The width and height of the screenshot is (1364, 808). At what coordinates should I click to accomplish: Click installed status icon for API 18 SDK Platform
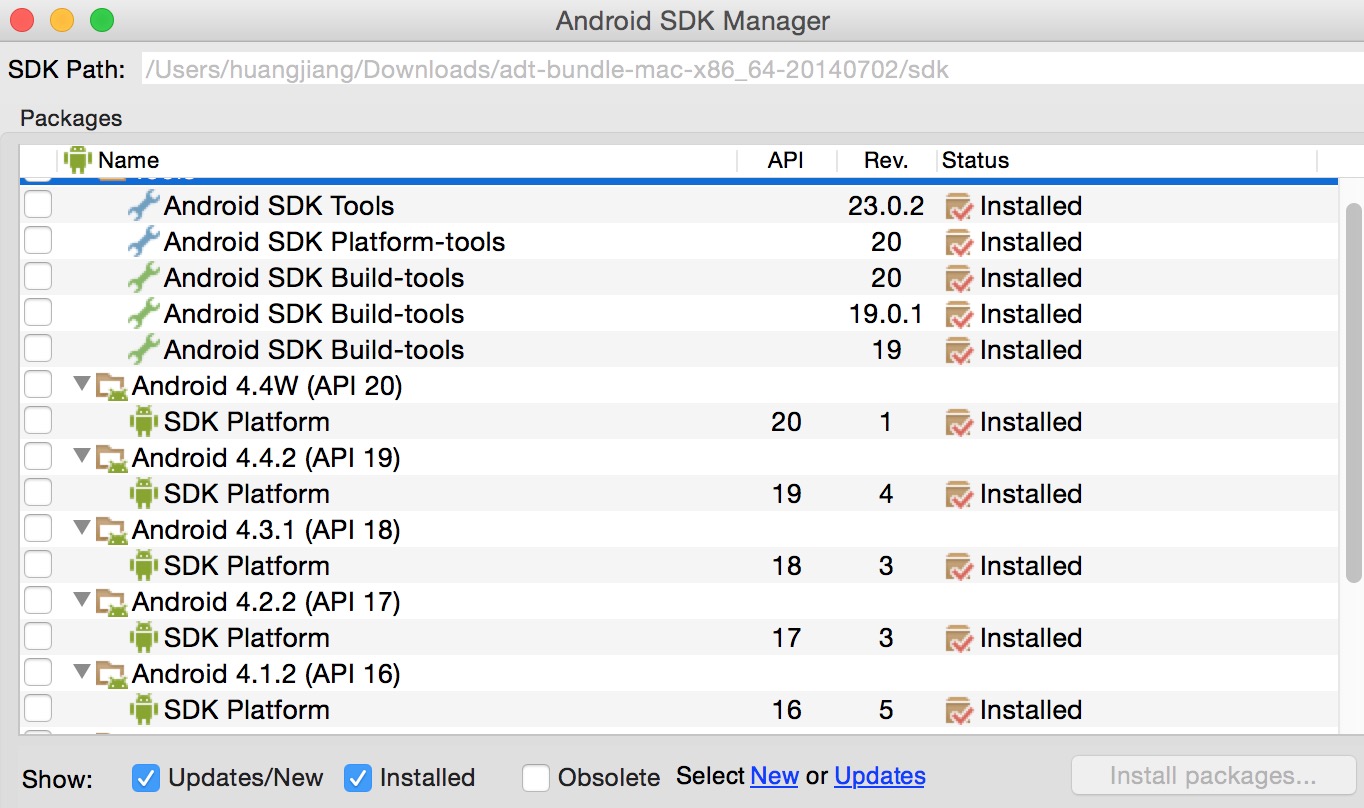pyautogui.click(x=959, y=567)
